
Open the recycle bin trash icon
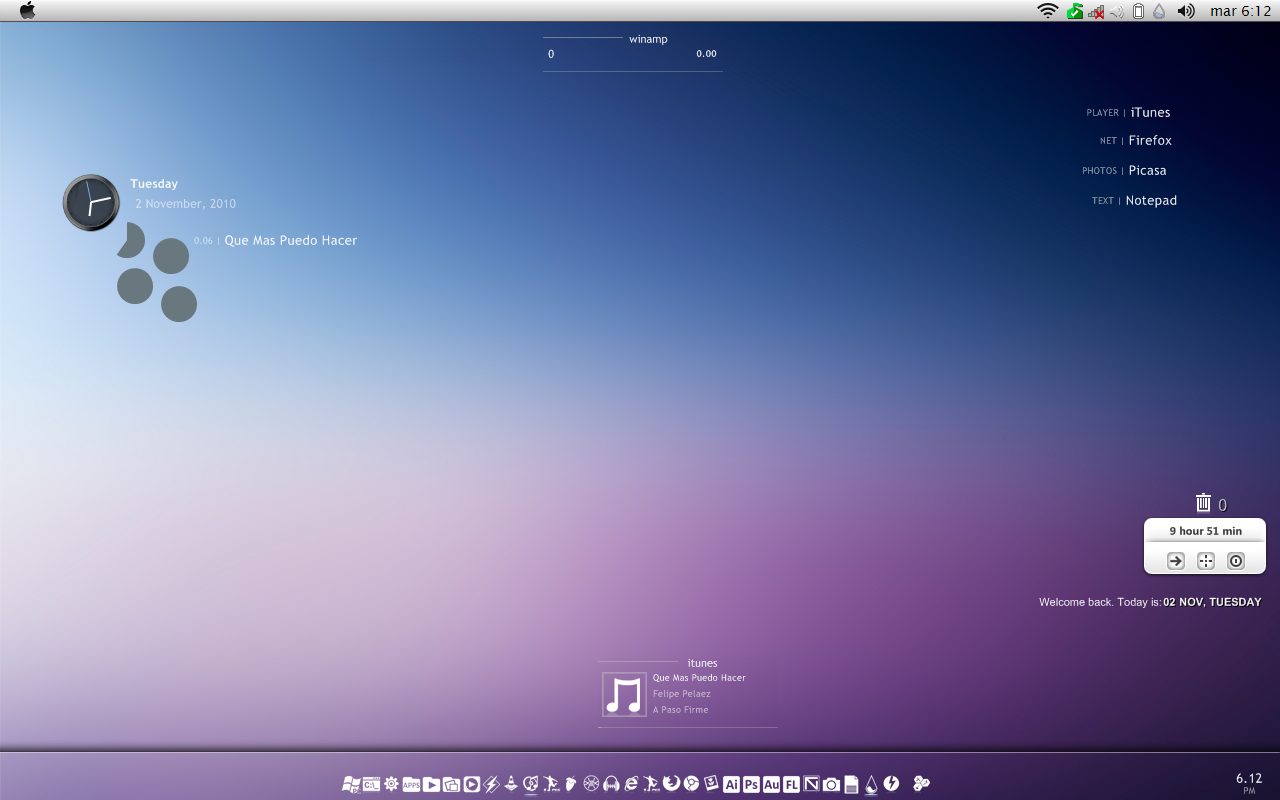tap(1203, 503)
